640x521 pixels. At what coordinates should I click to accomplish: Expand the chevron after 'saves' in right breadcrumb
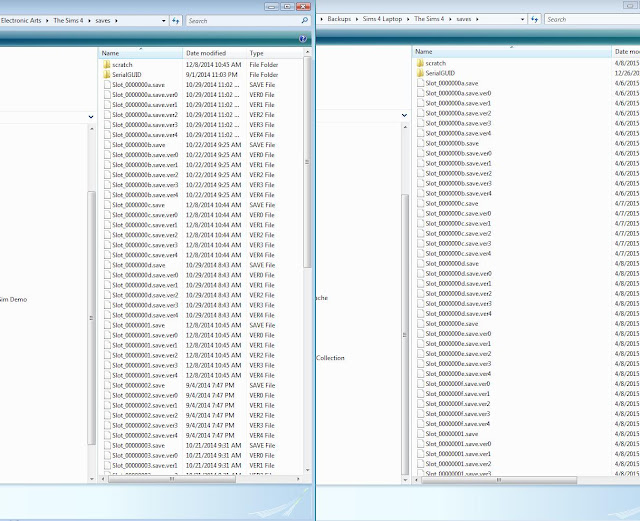[x=477, y=19]
